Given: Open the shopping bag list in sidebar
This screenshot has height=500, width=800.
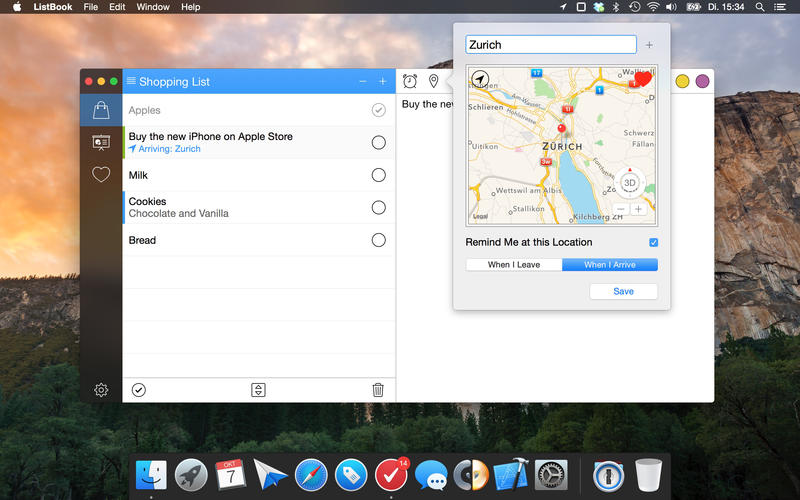Looking at the screenshot, I should pyautogui.click(x=100, y=110).
